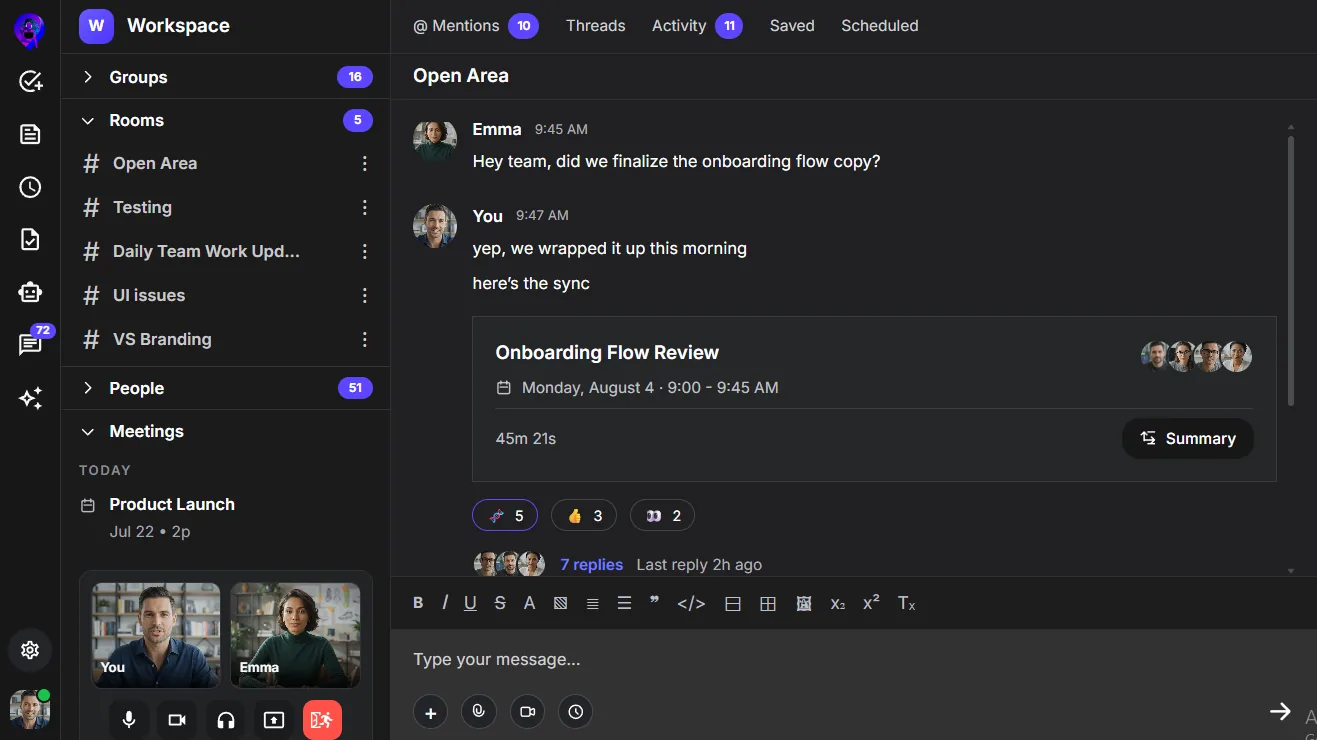
Task: Send message with arrow icon
Action: pyautogui.click(x=1280, y=711)
